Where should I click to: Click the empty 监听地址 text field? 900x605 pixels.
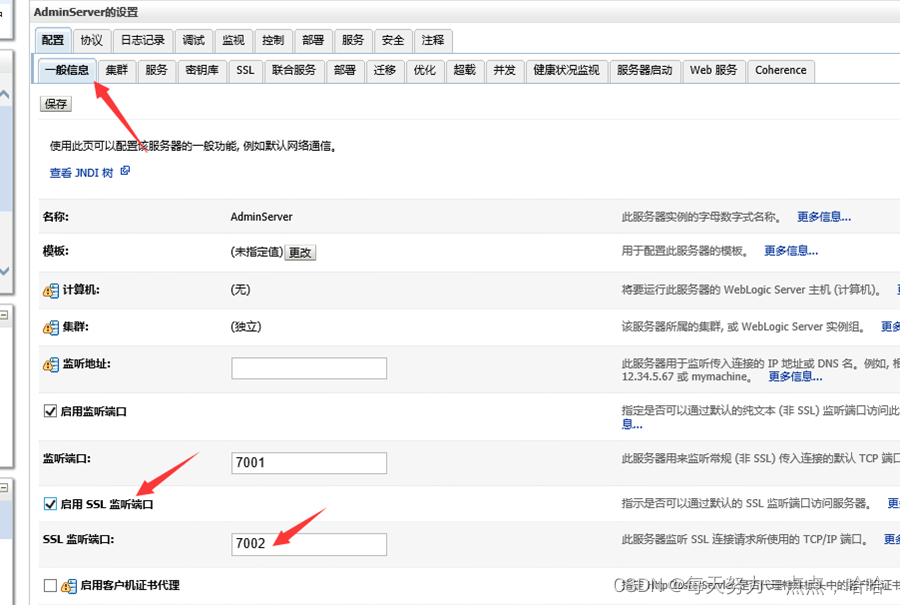coord(308,368)
